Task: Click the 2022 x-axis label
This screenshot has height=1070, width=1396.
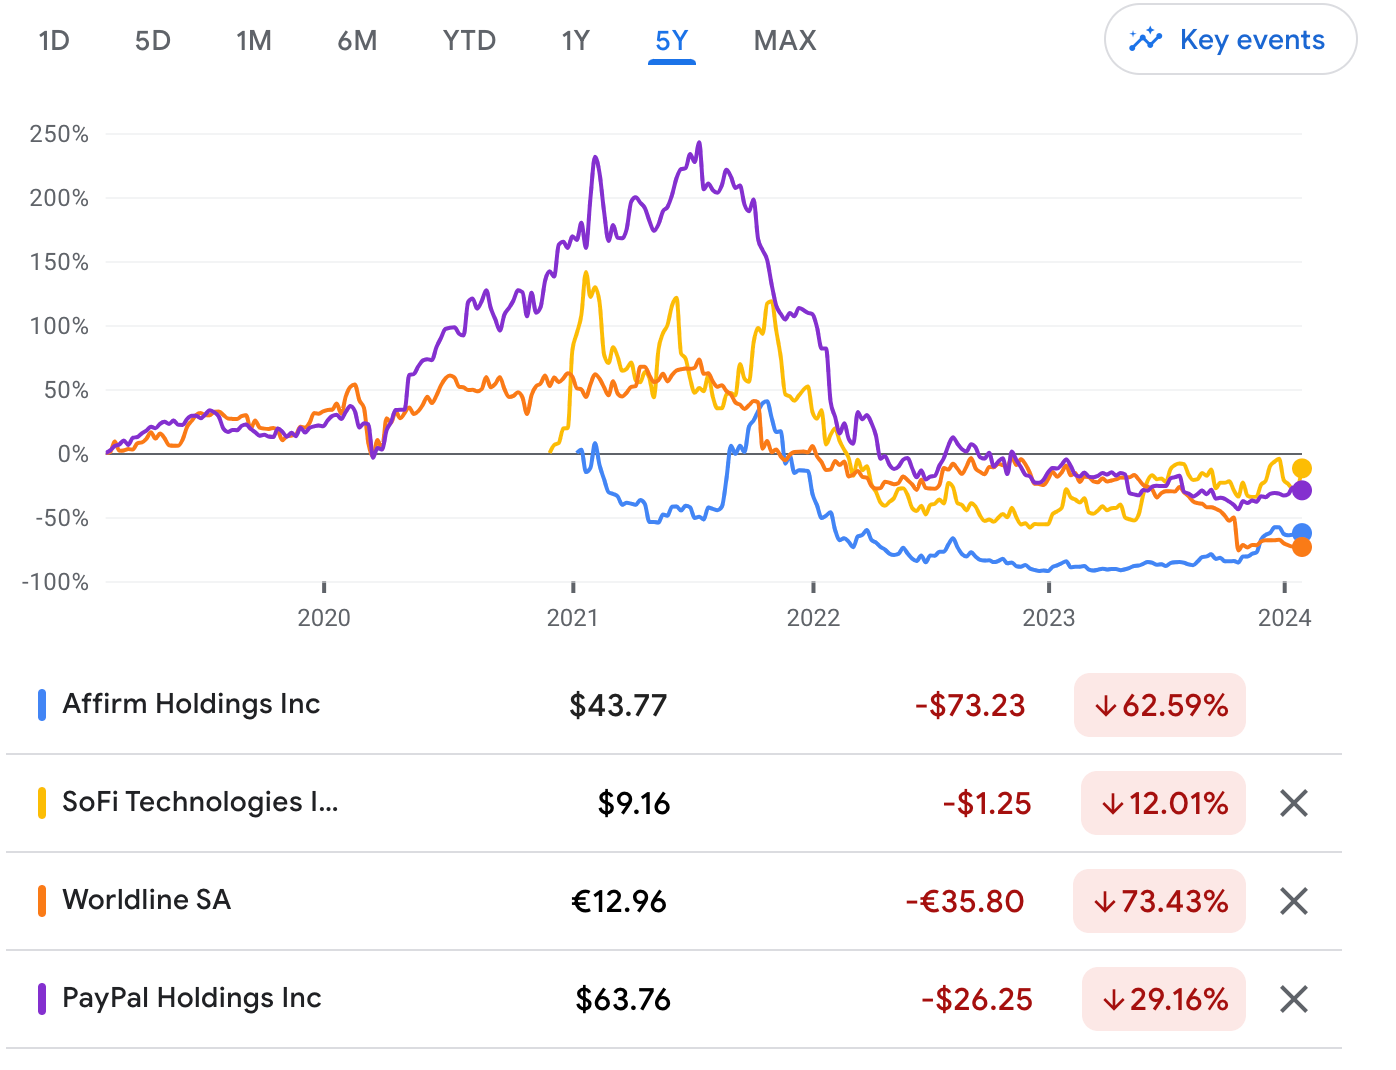Action: coord(813,617)
